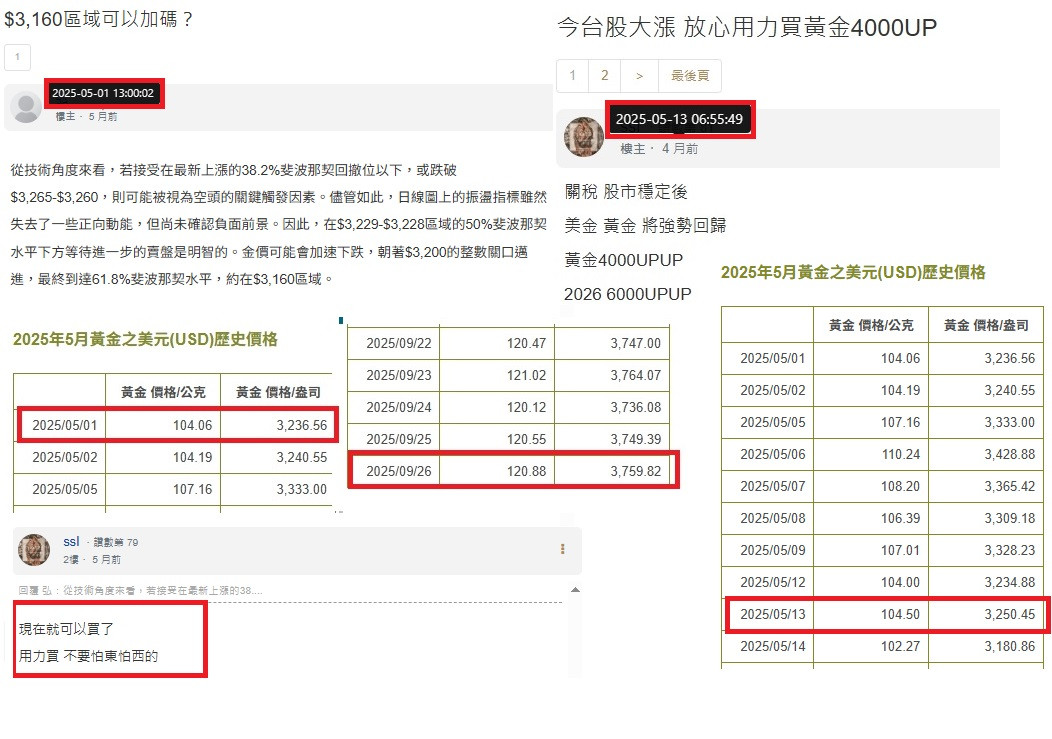
Task: Click the lion avatar beside the 06:55:49 timestamp
Action: click(x=584, y=137)
